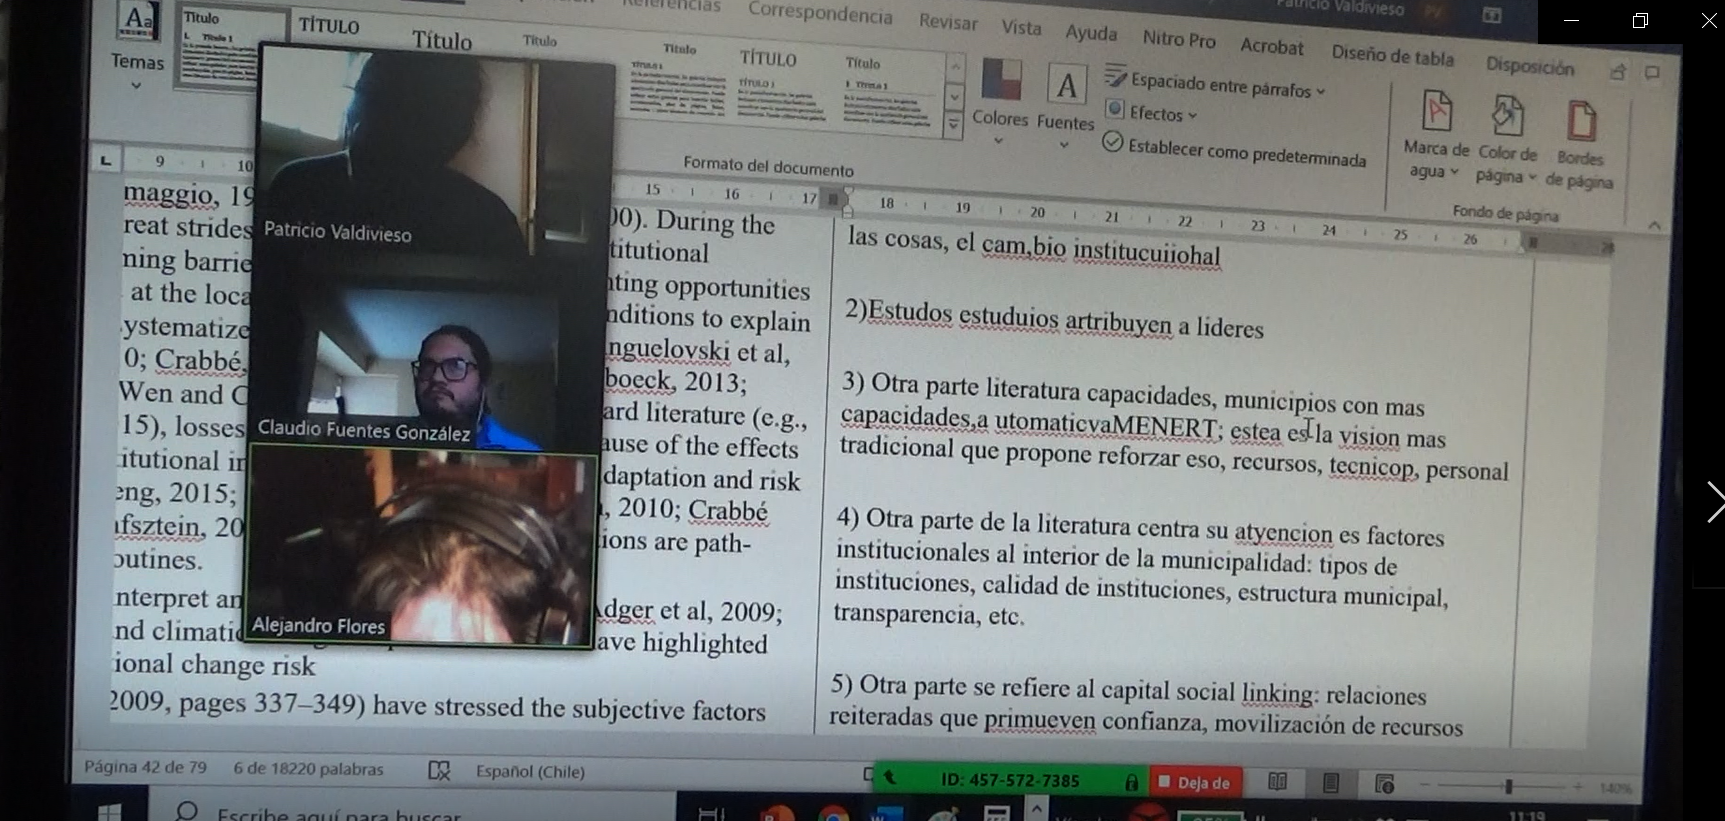The width and height of the screenshot is (1725, 821).
Task: Open the Windows Start menu
Action: [x=108, y=812]
